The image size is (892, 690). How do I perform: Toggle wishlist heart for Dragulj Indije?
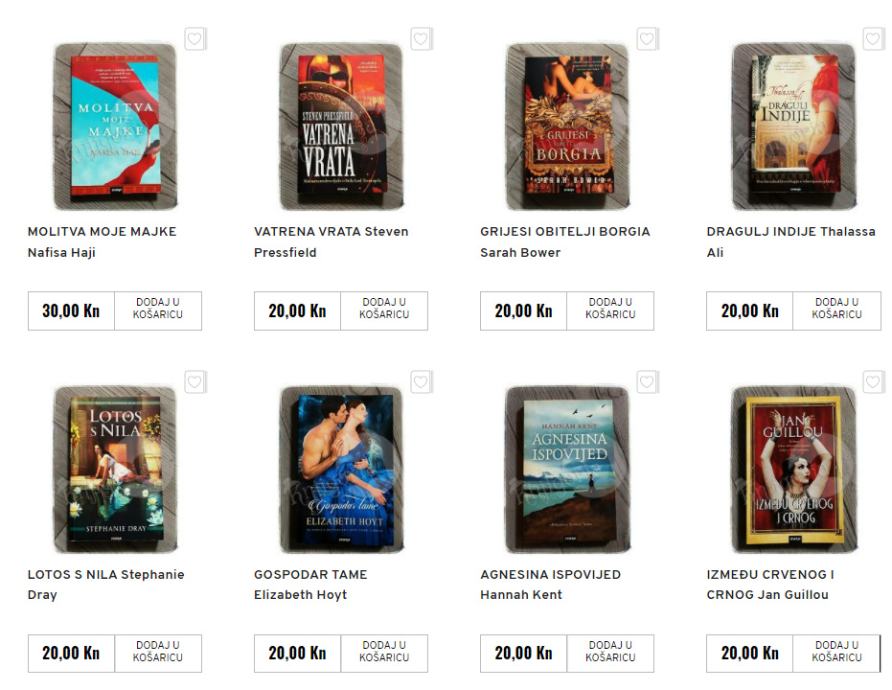873,39
